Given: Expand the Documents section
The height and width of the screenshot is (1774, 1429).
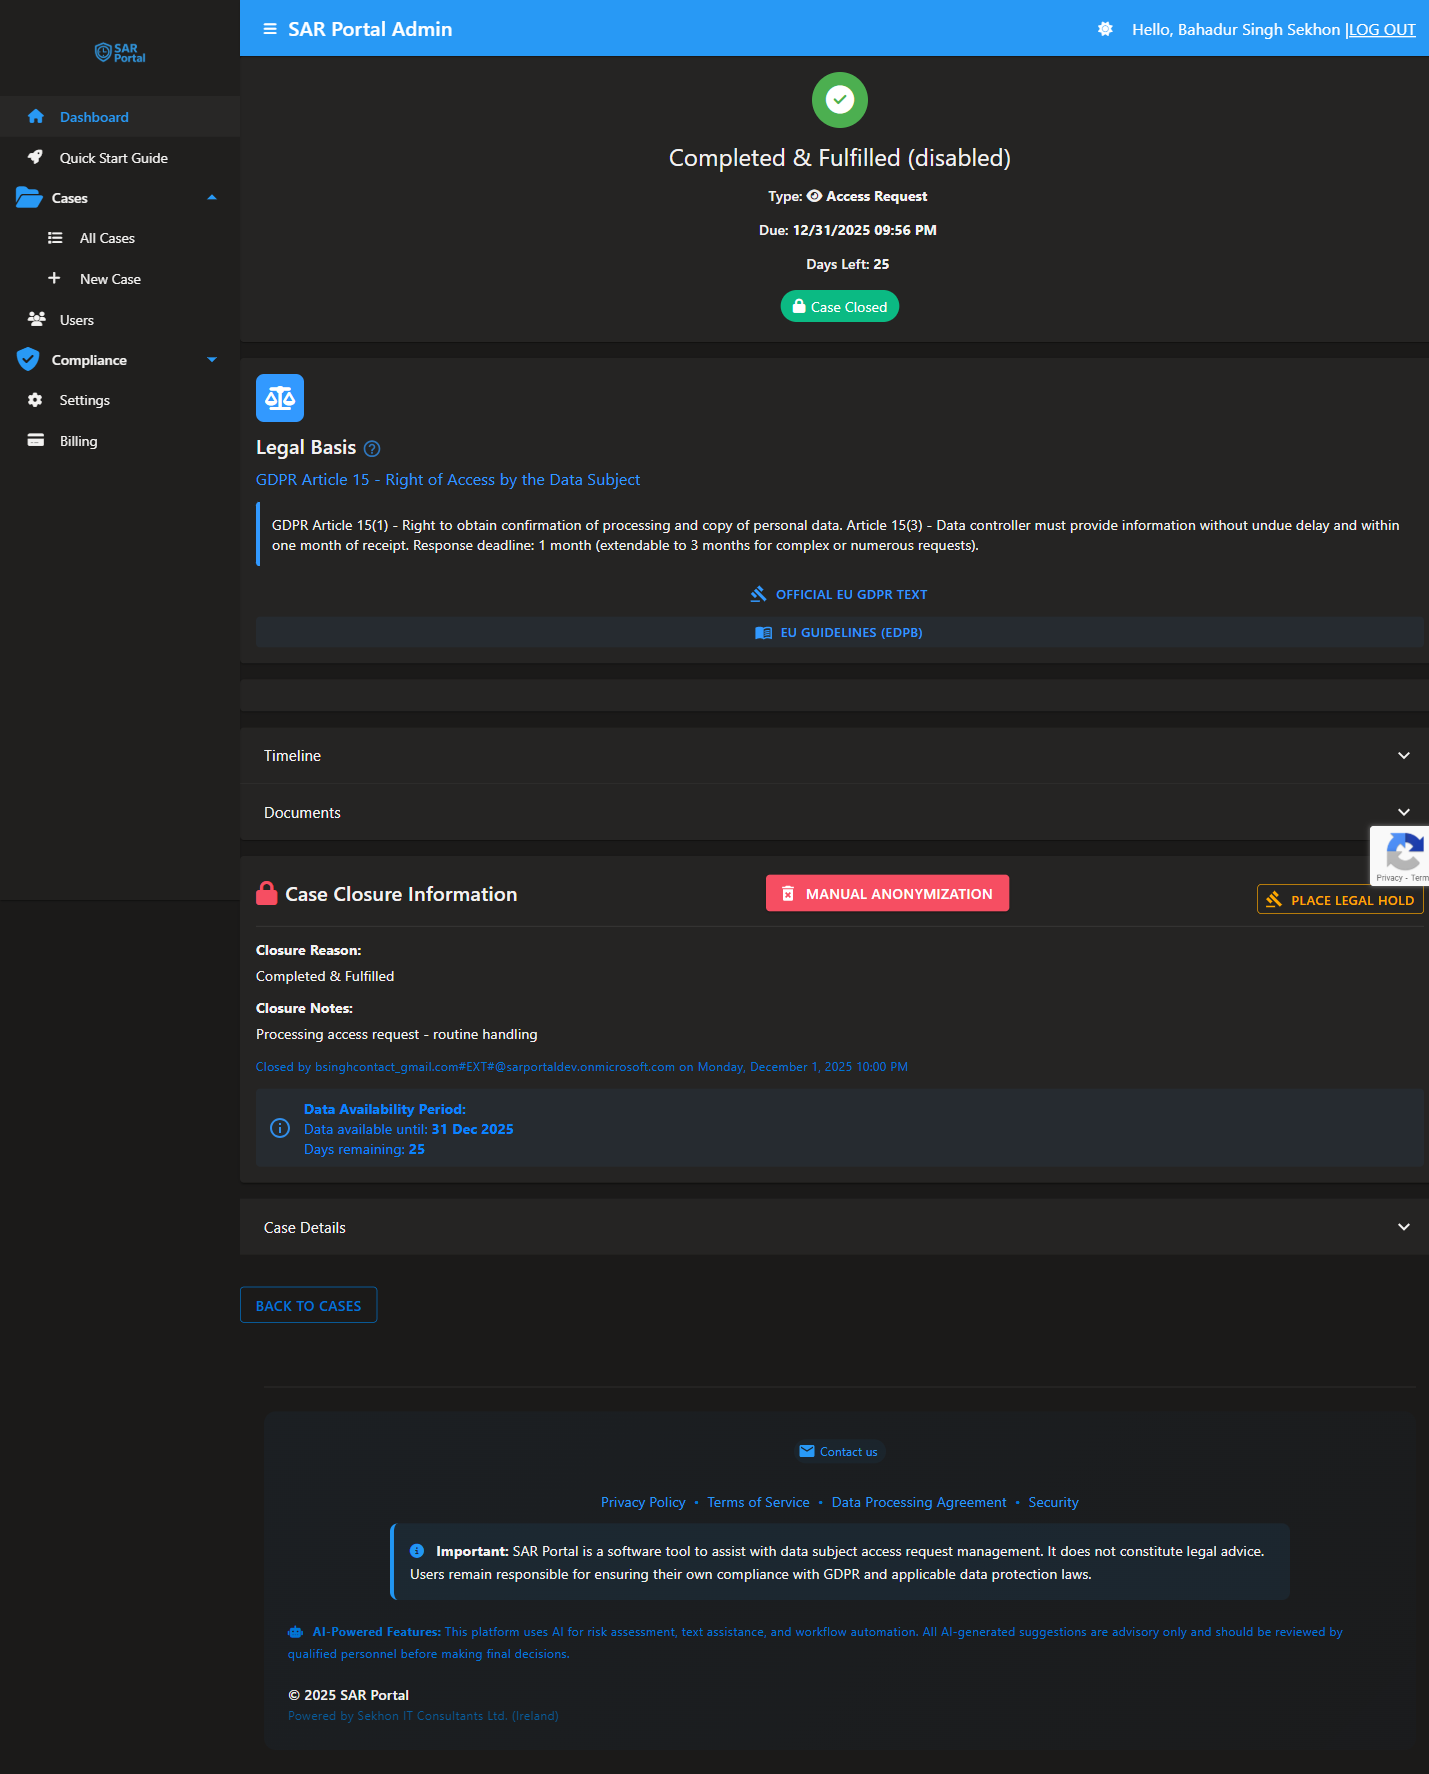Looking at the screenshot, I should (1403, 813).
